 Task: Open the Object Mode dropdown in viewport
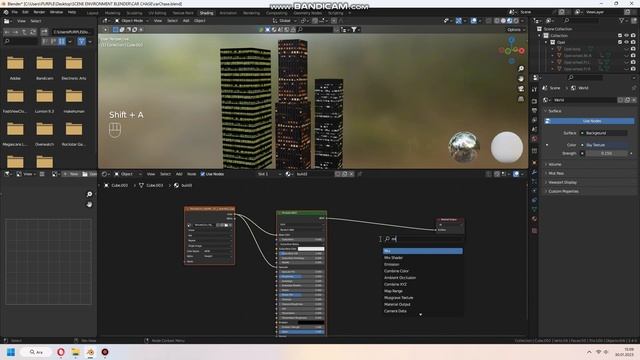tap(132, 21)
